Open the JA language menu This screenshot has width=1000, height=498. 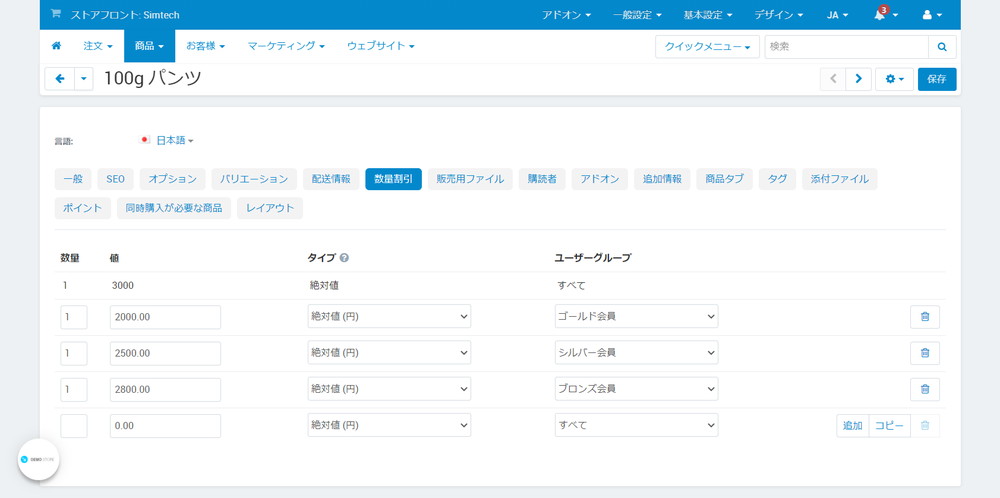tap(837, 15)
